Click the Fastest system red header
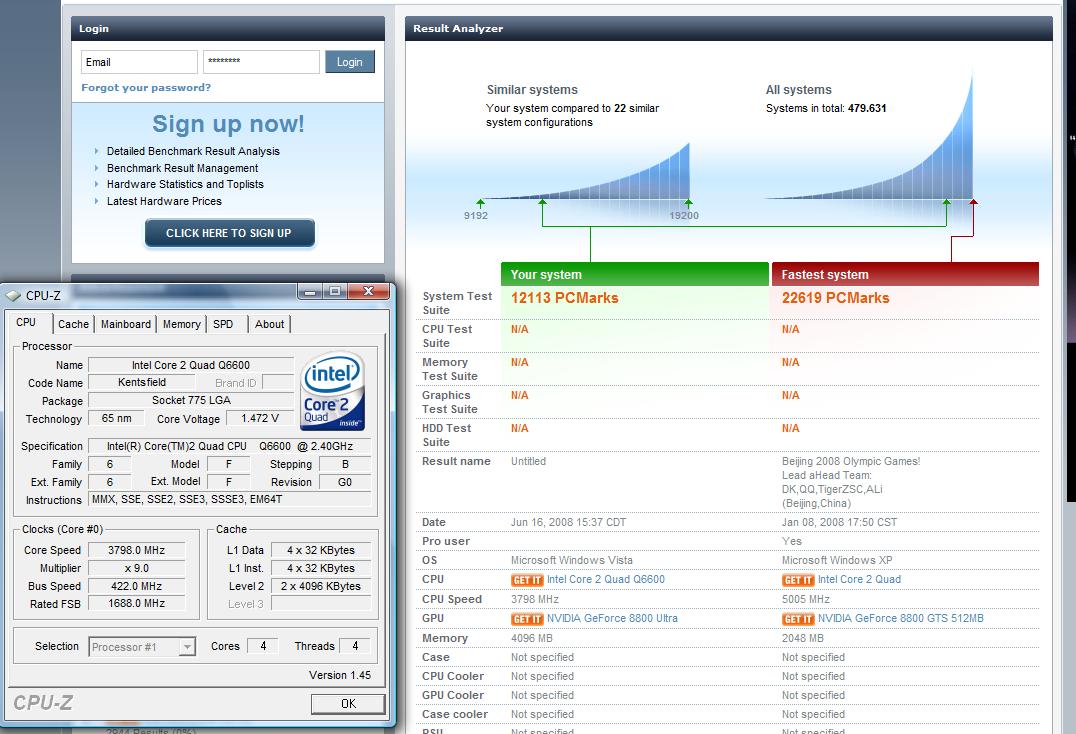 click(x=905, y=274)
